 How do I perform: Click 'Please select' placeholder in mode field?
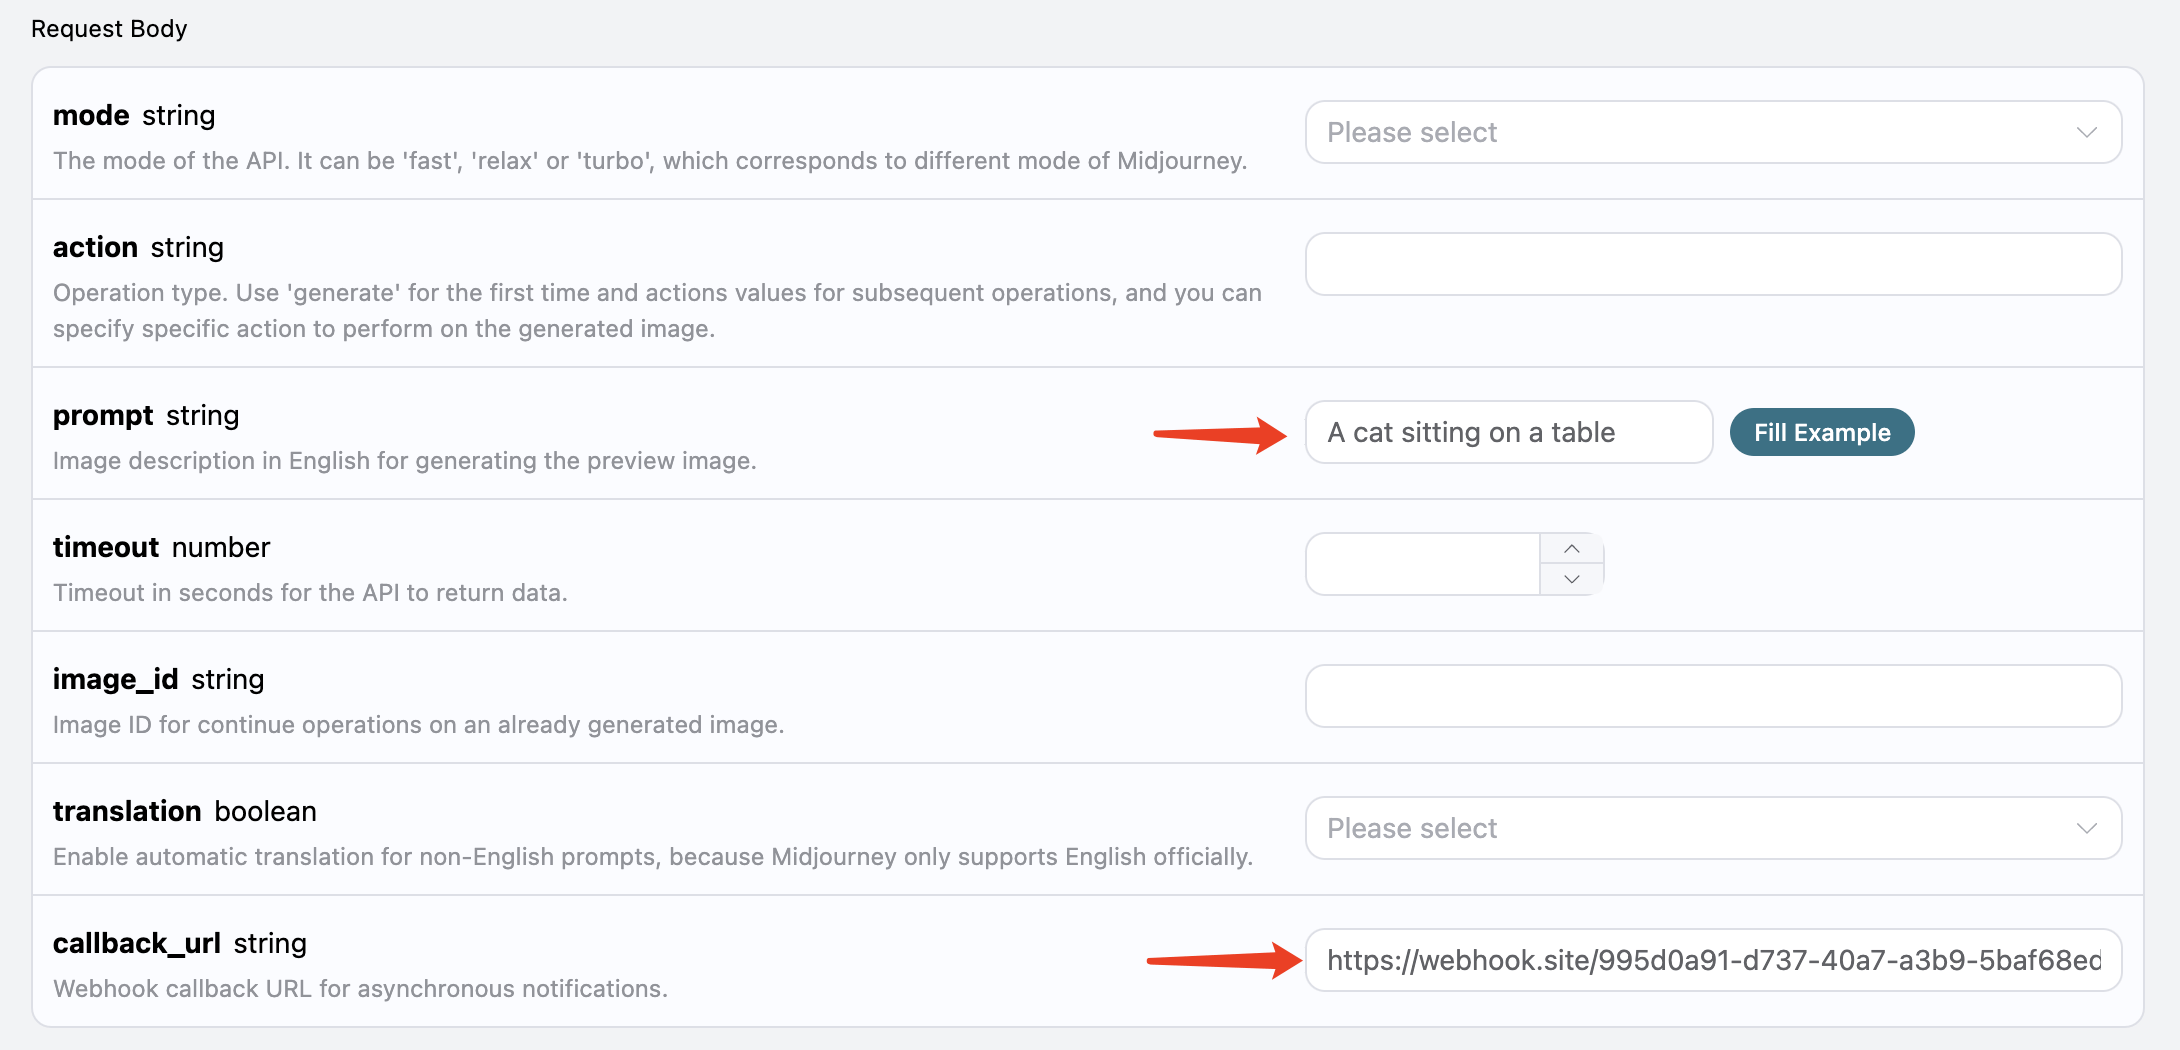pyautogui.click(x=1411, y=132)
